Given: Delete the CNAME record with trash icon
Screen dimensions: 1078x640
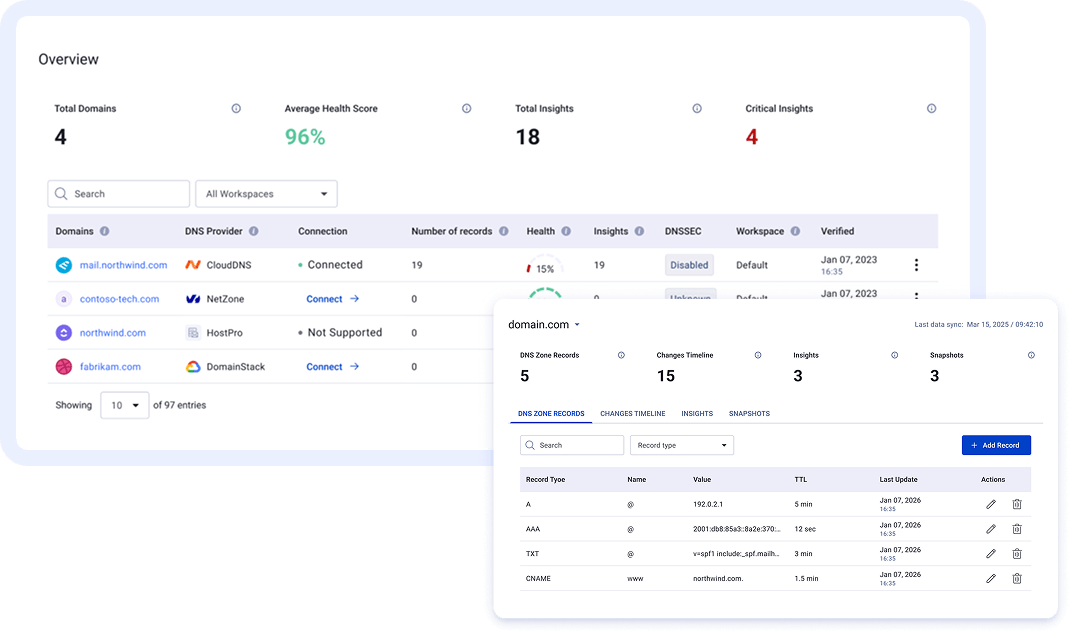Looking at the screenshot, I should (1017, 579).
